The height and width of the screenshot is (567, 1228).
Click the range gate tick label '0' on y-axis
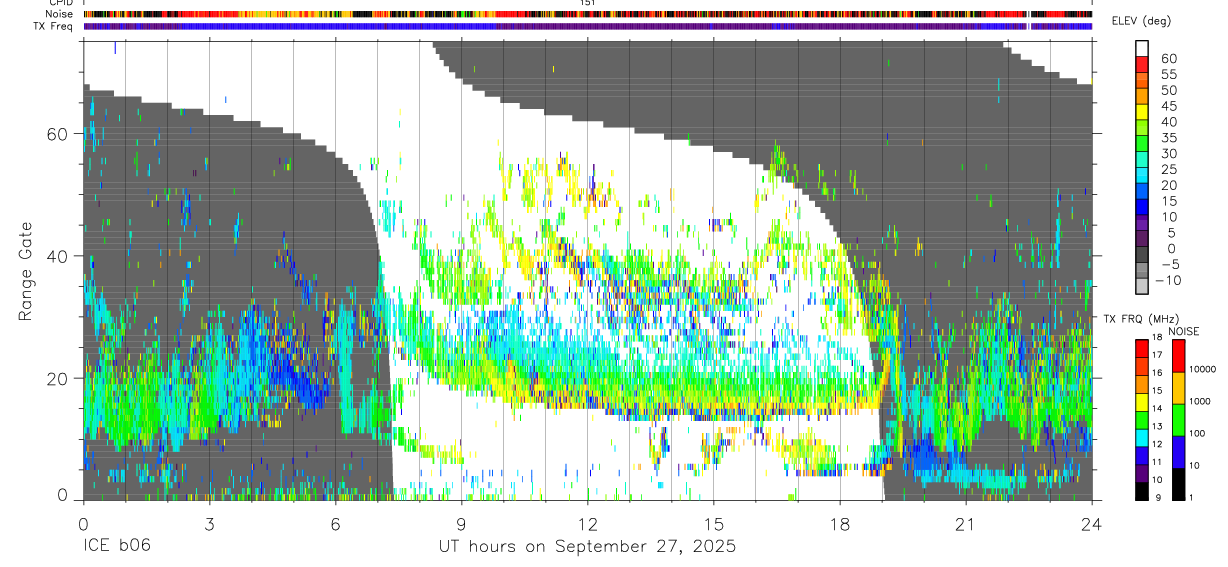(x=62, y=494)
